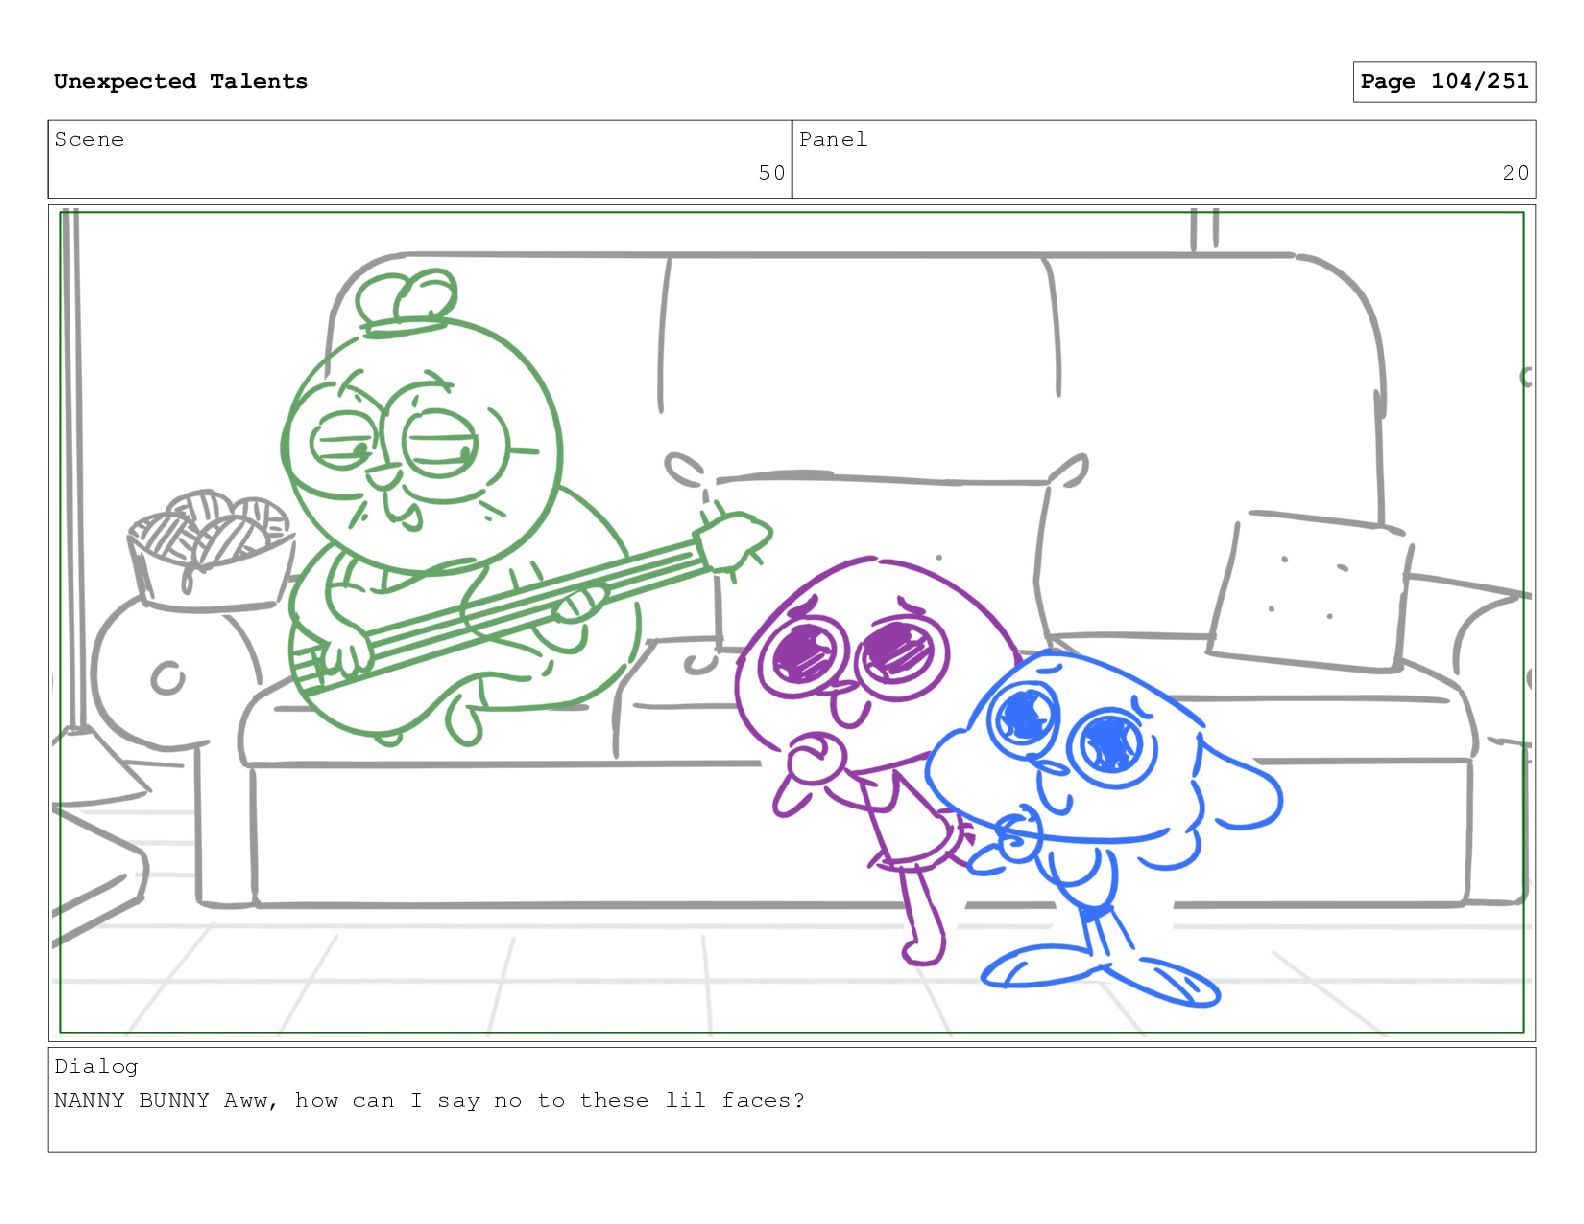This screenshot has width=1584, height=1224.
Task: Click Nanny Bunny's hair bun
Action: coord(406,300)
